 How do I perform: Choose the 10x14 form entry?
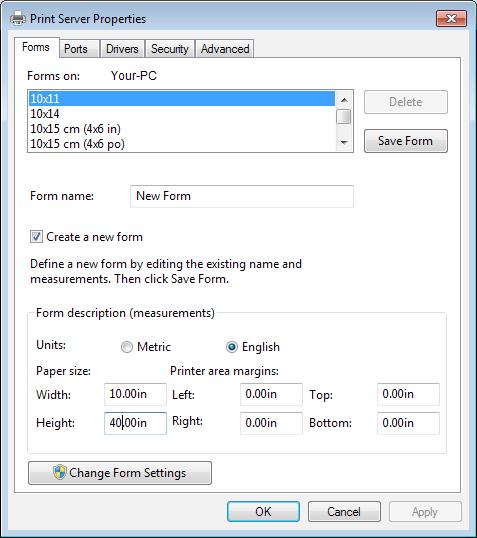(182, 114)
